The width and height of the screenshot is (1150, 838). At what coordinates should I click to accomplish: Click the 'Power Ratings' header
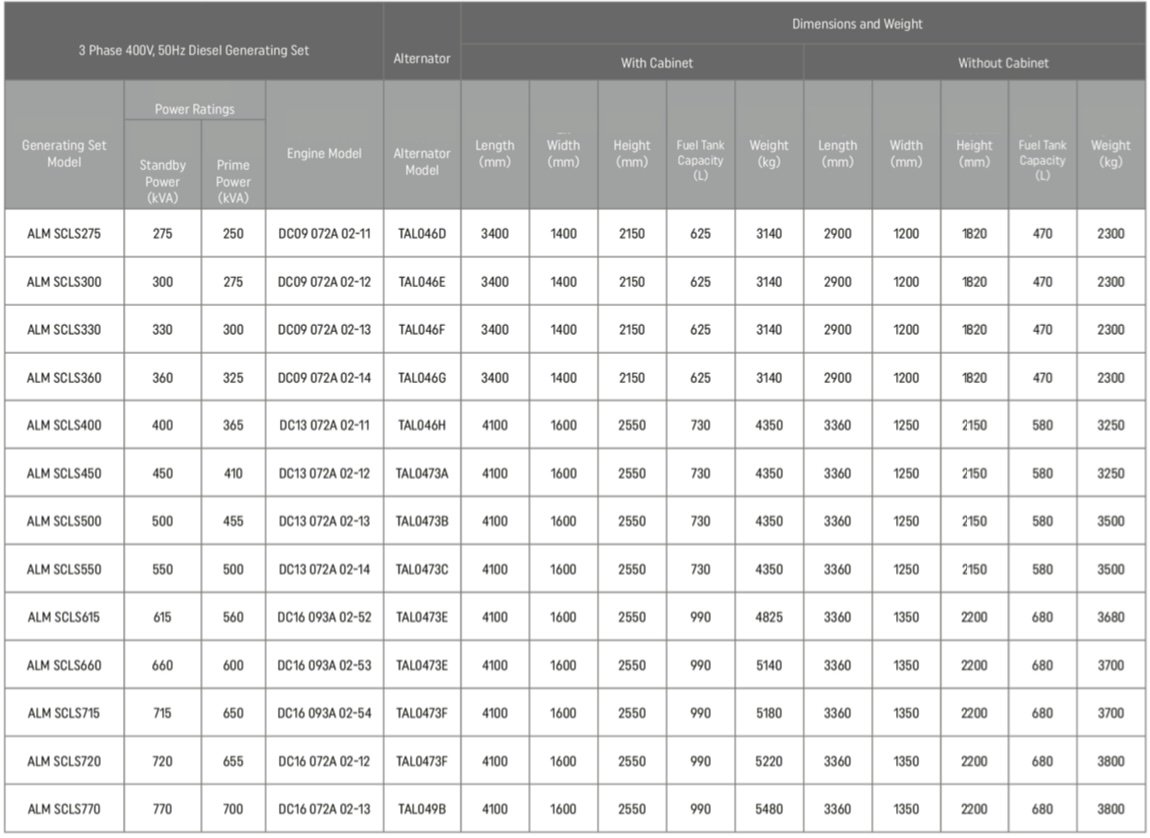click(195, 109)
